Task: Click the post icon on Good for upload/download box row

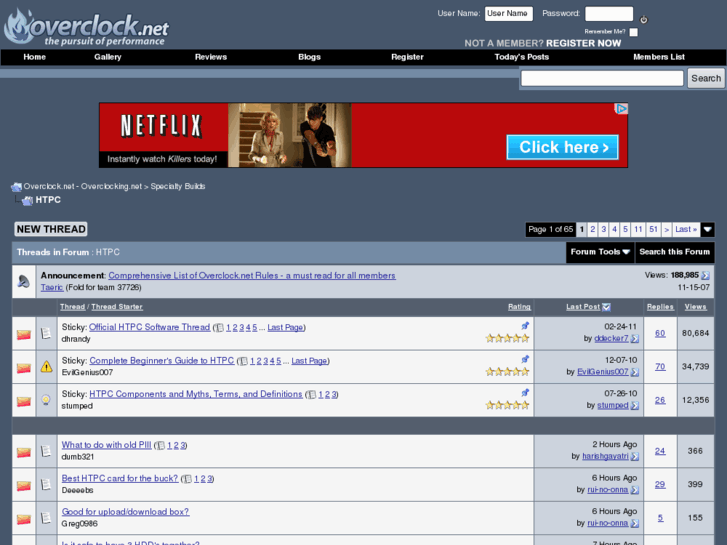Action: click(46, 518)
